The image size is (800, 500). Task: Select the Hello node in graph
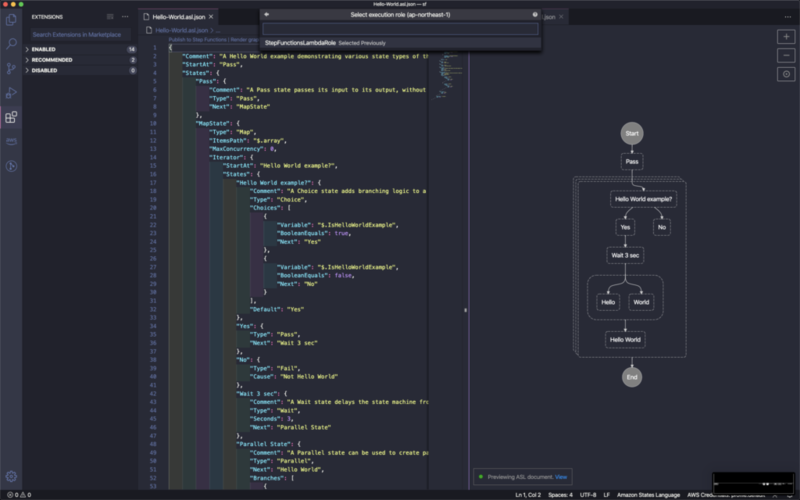pyautogui.click(x=608, y=302)
